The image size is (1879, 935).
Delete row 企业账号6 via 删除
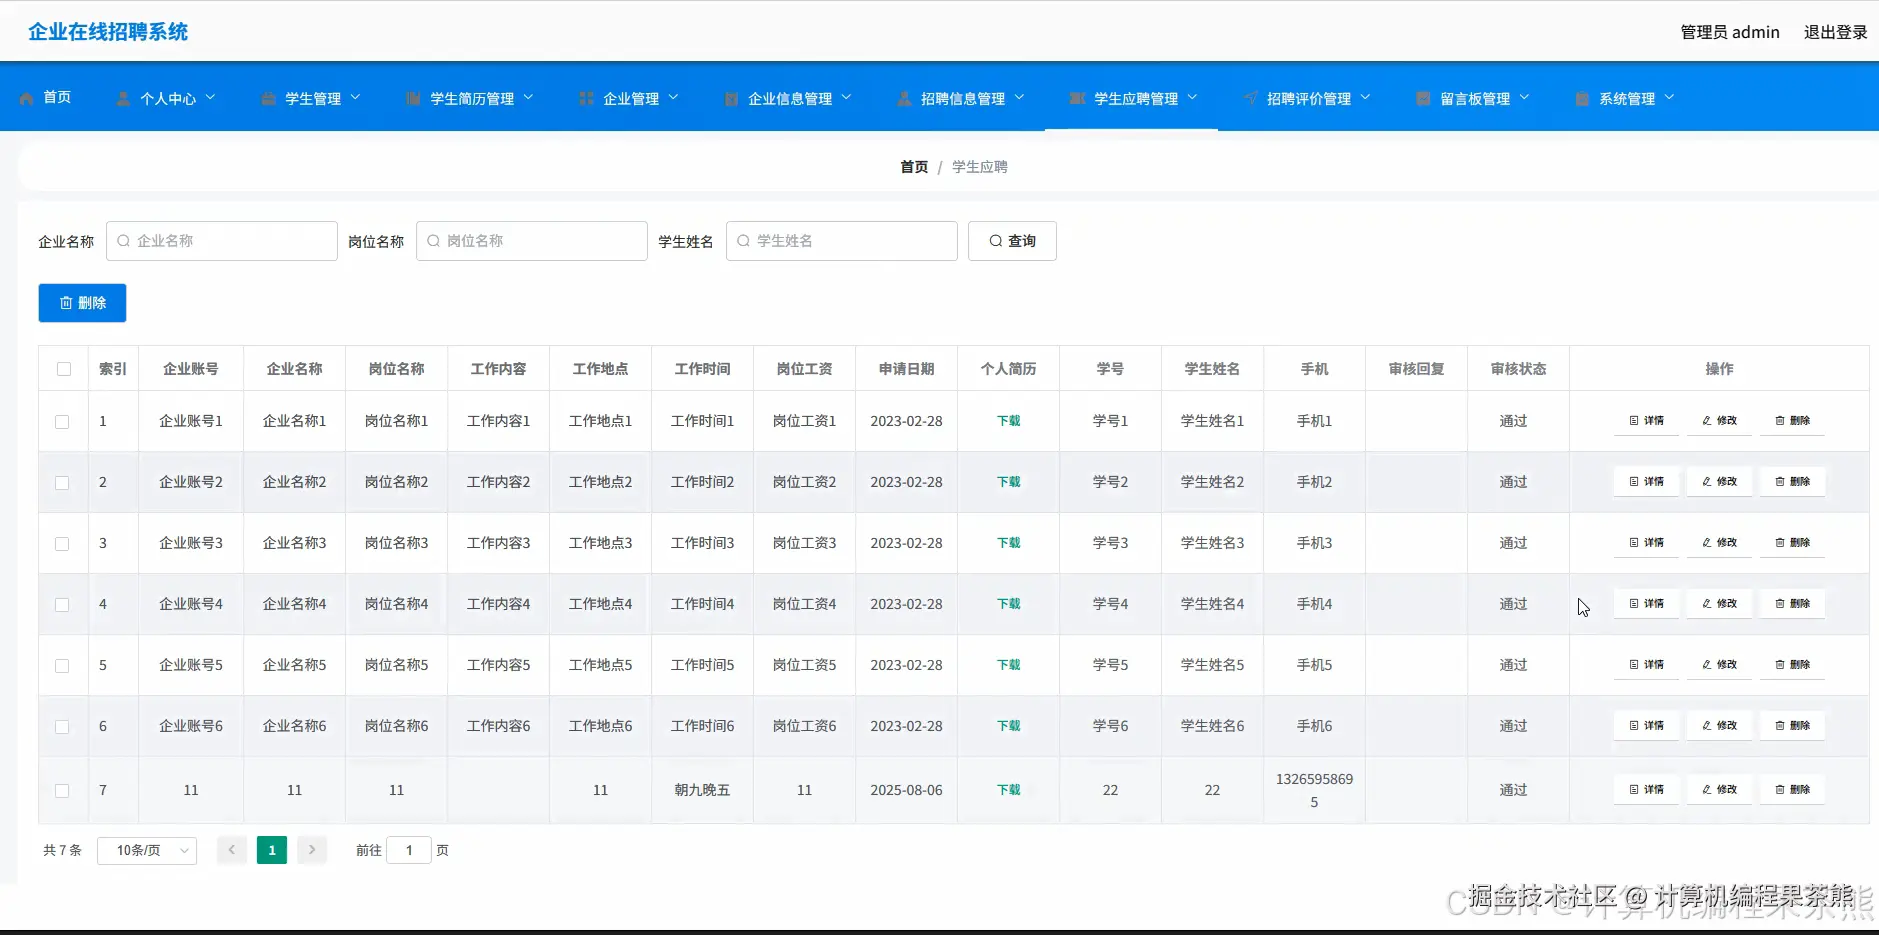point(1793,726)
